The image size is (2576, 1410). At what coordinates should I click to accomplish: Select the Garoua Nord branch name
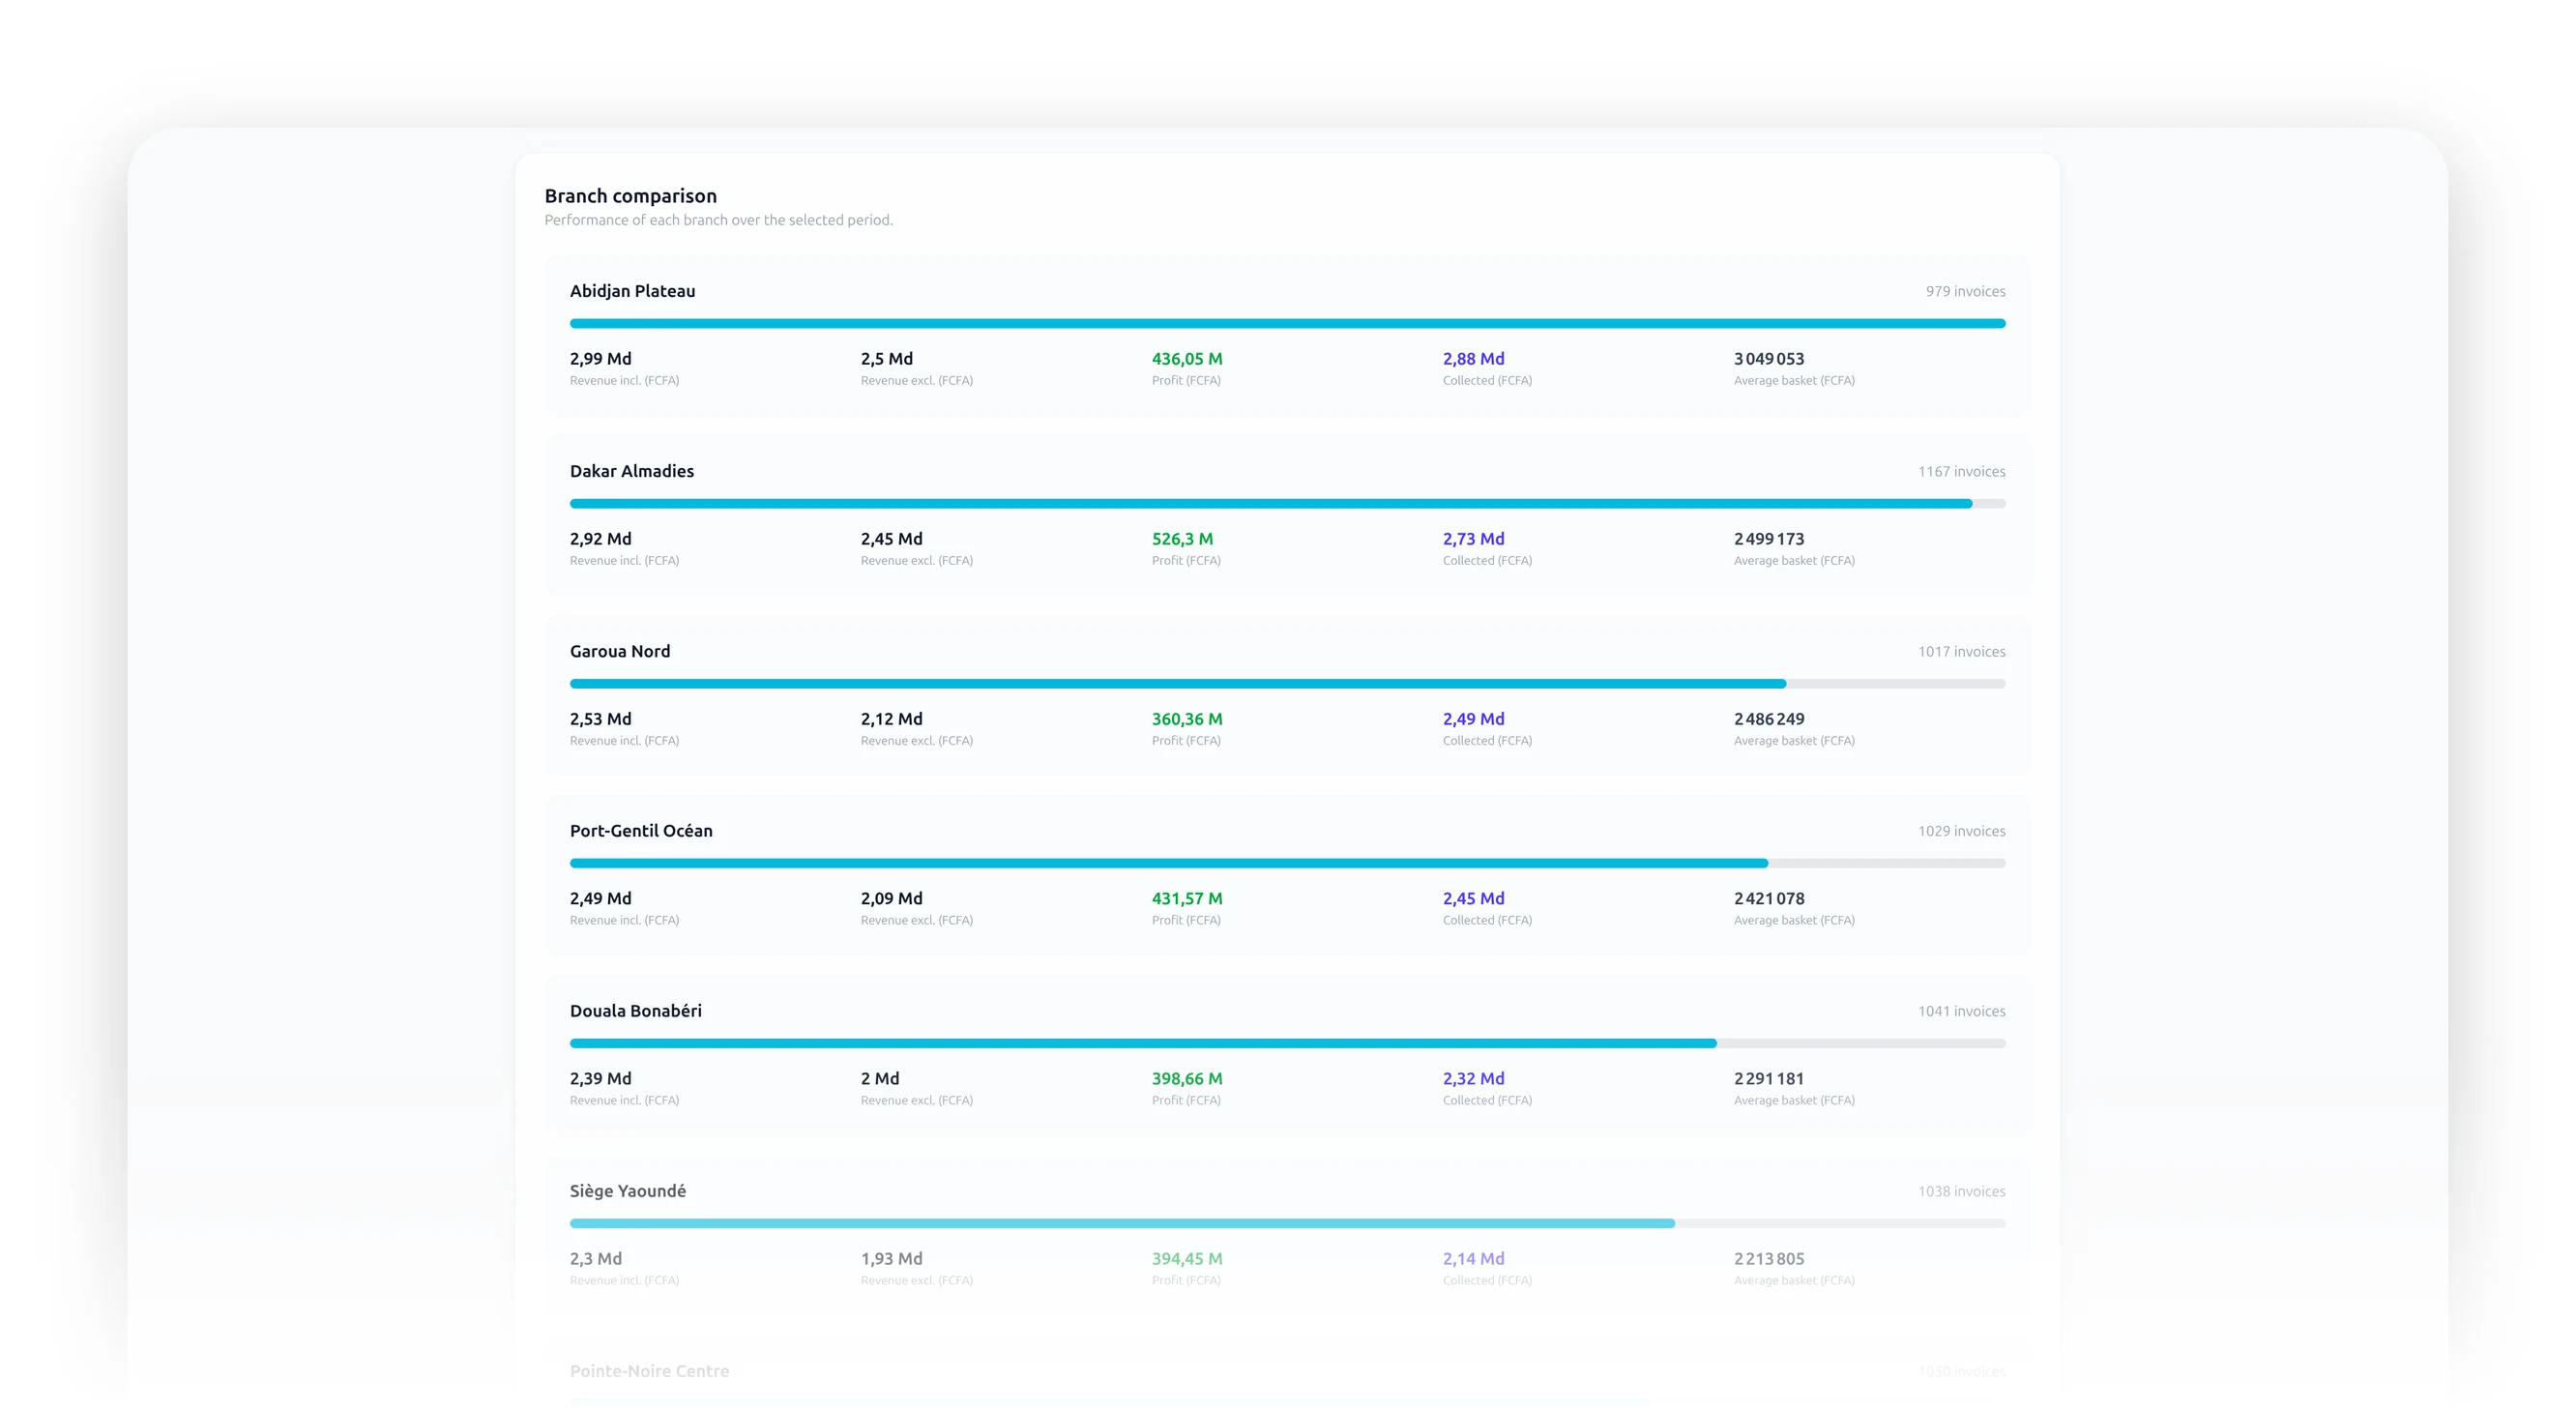tap(619, 651)
